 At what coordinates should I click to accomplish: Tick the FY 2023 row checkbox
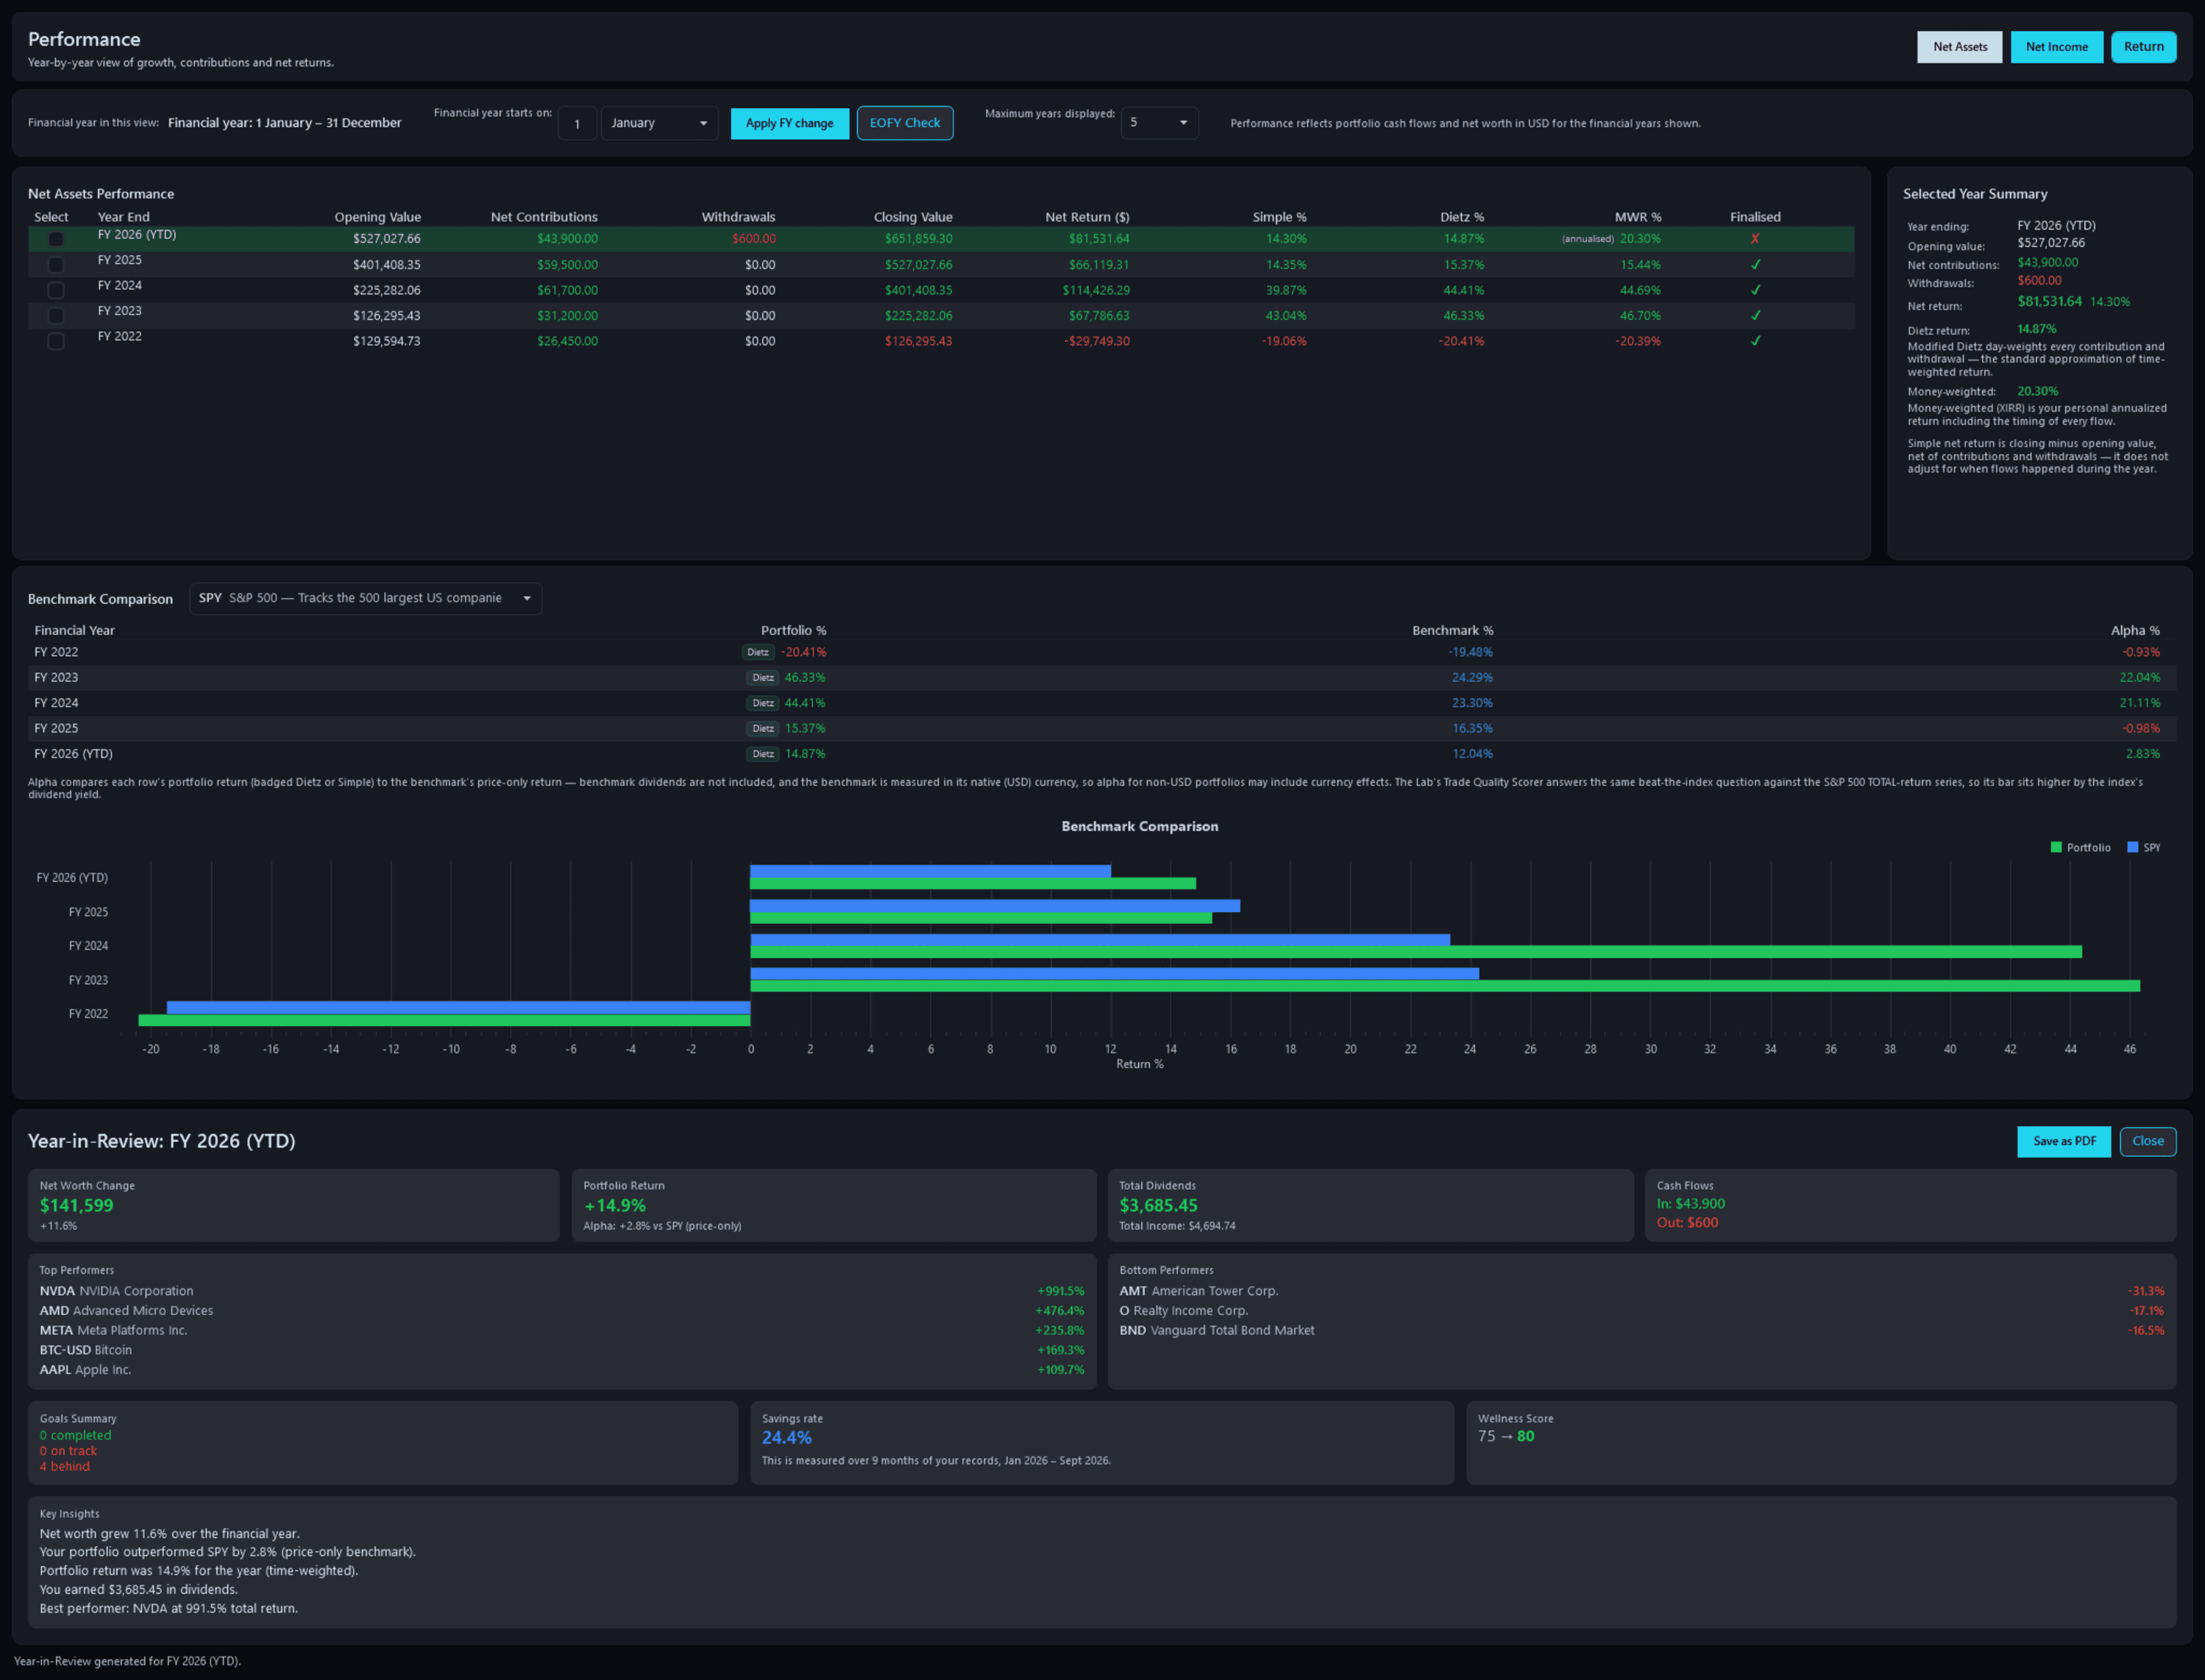pyautogui.click(x=56, y=316)
